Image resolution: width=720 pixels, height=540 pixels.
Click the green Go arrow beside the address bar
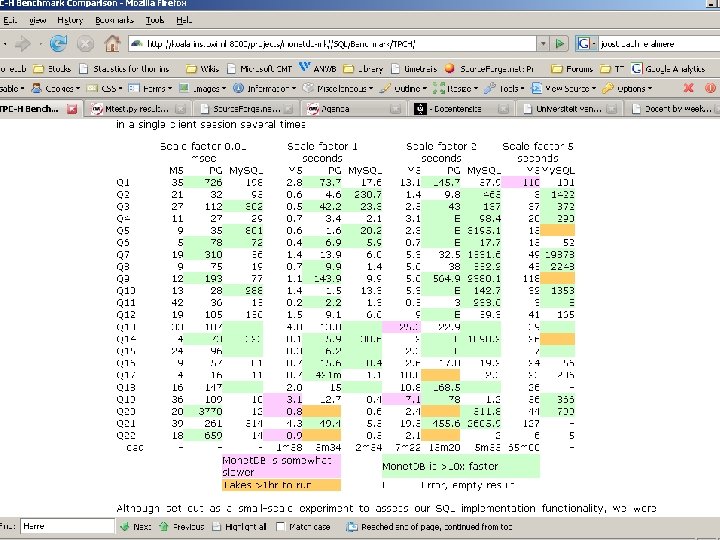click(559, 44)
